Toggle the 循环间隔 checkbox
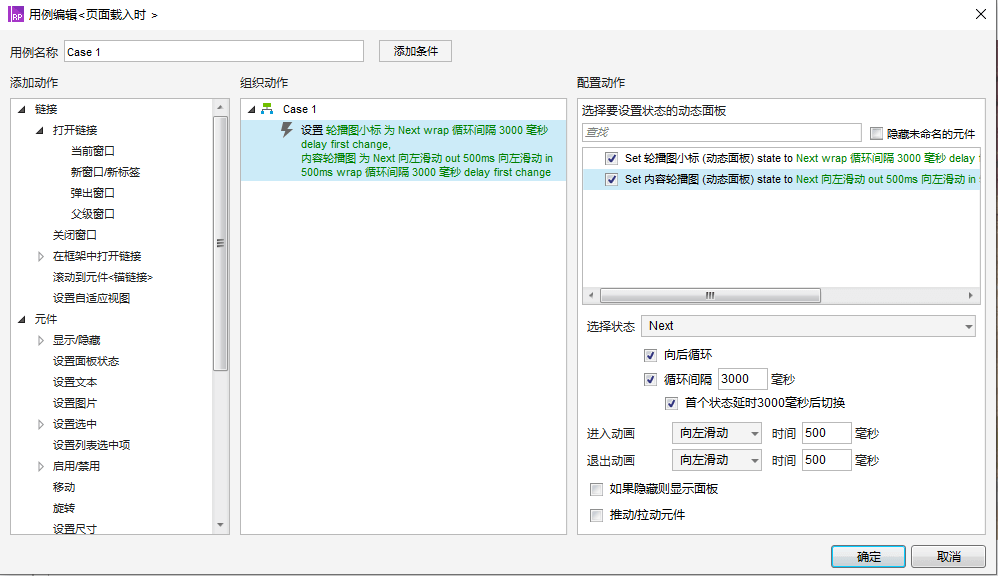The height and width of the screenshot is (576, 998). click(x=650, y=379)
